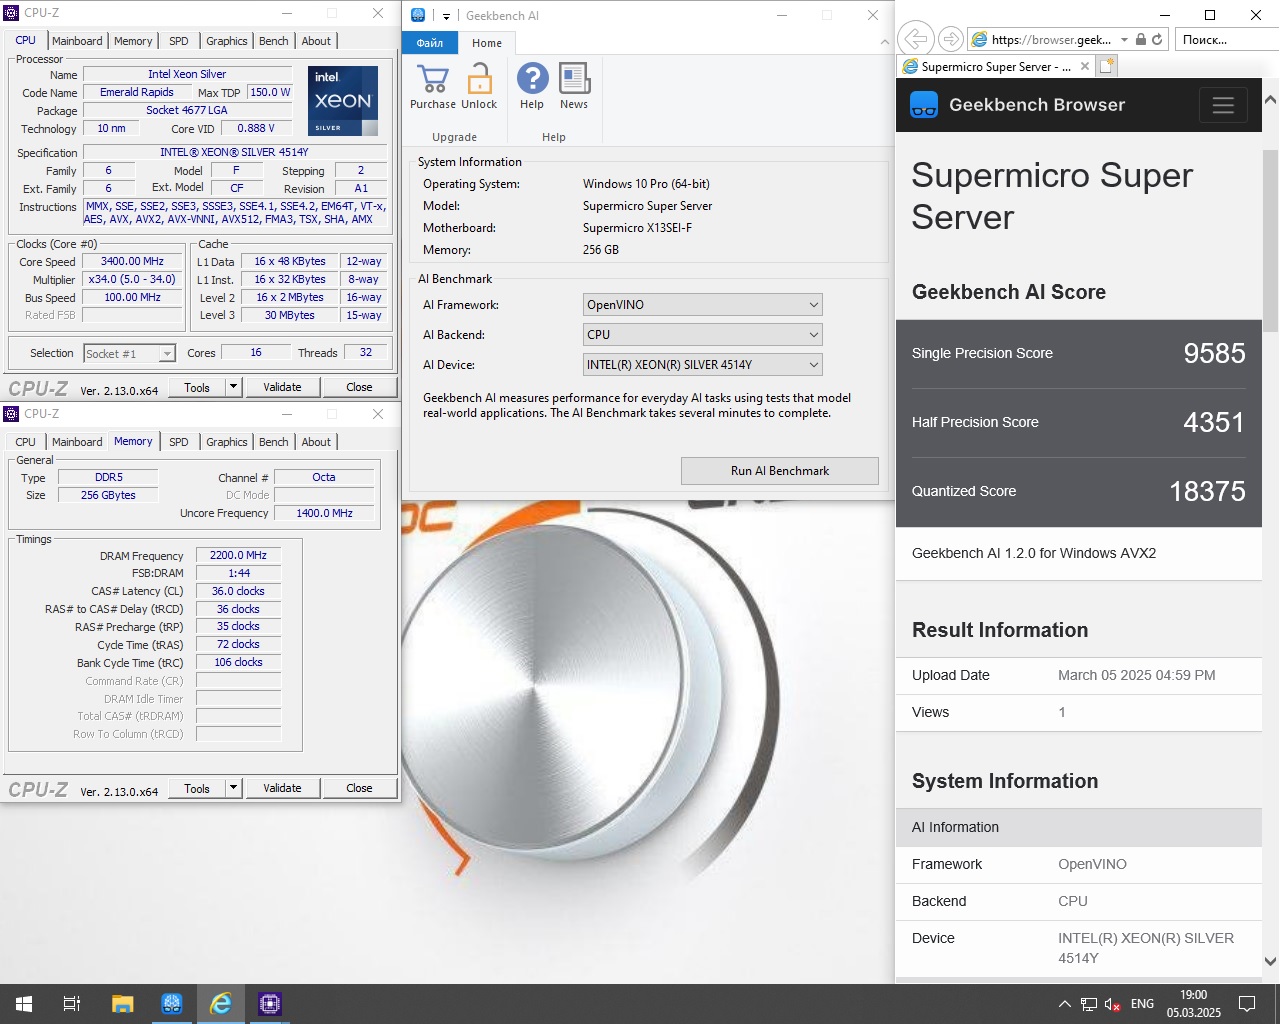The height and width of the screenshot is (1024, 1280).
Task: Click the Core Speed value 3400.00 MHz
Action: 132,262
